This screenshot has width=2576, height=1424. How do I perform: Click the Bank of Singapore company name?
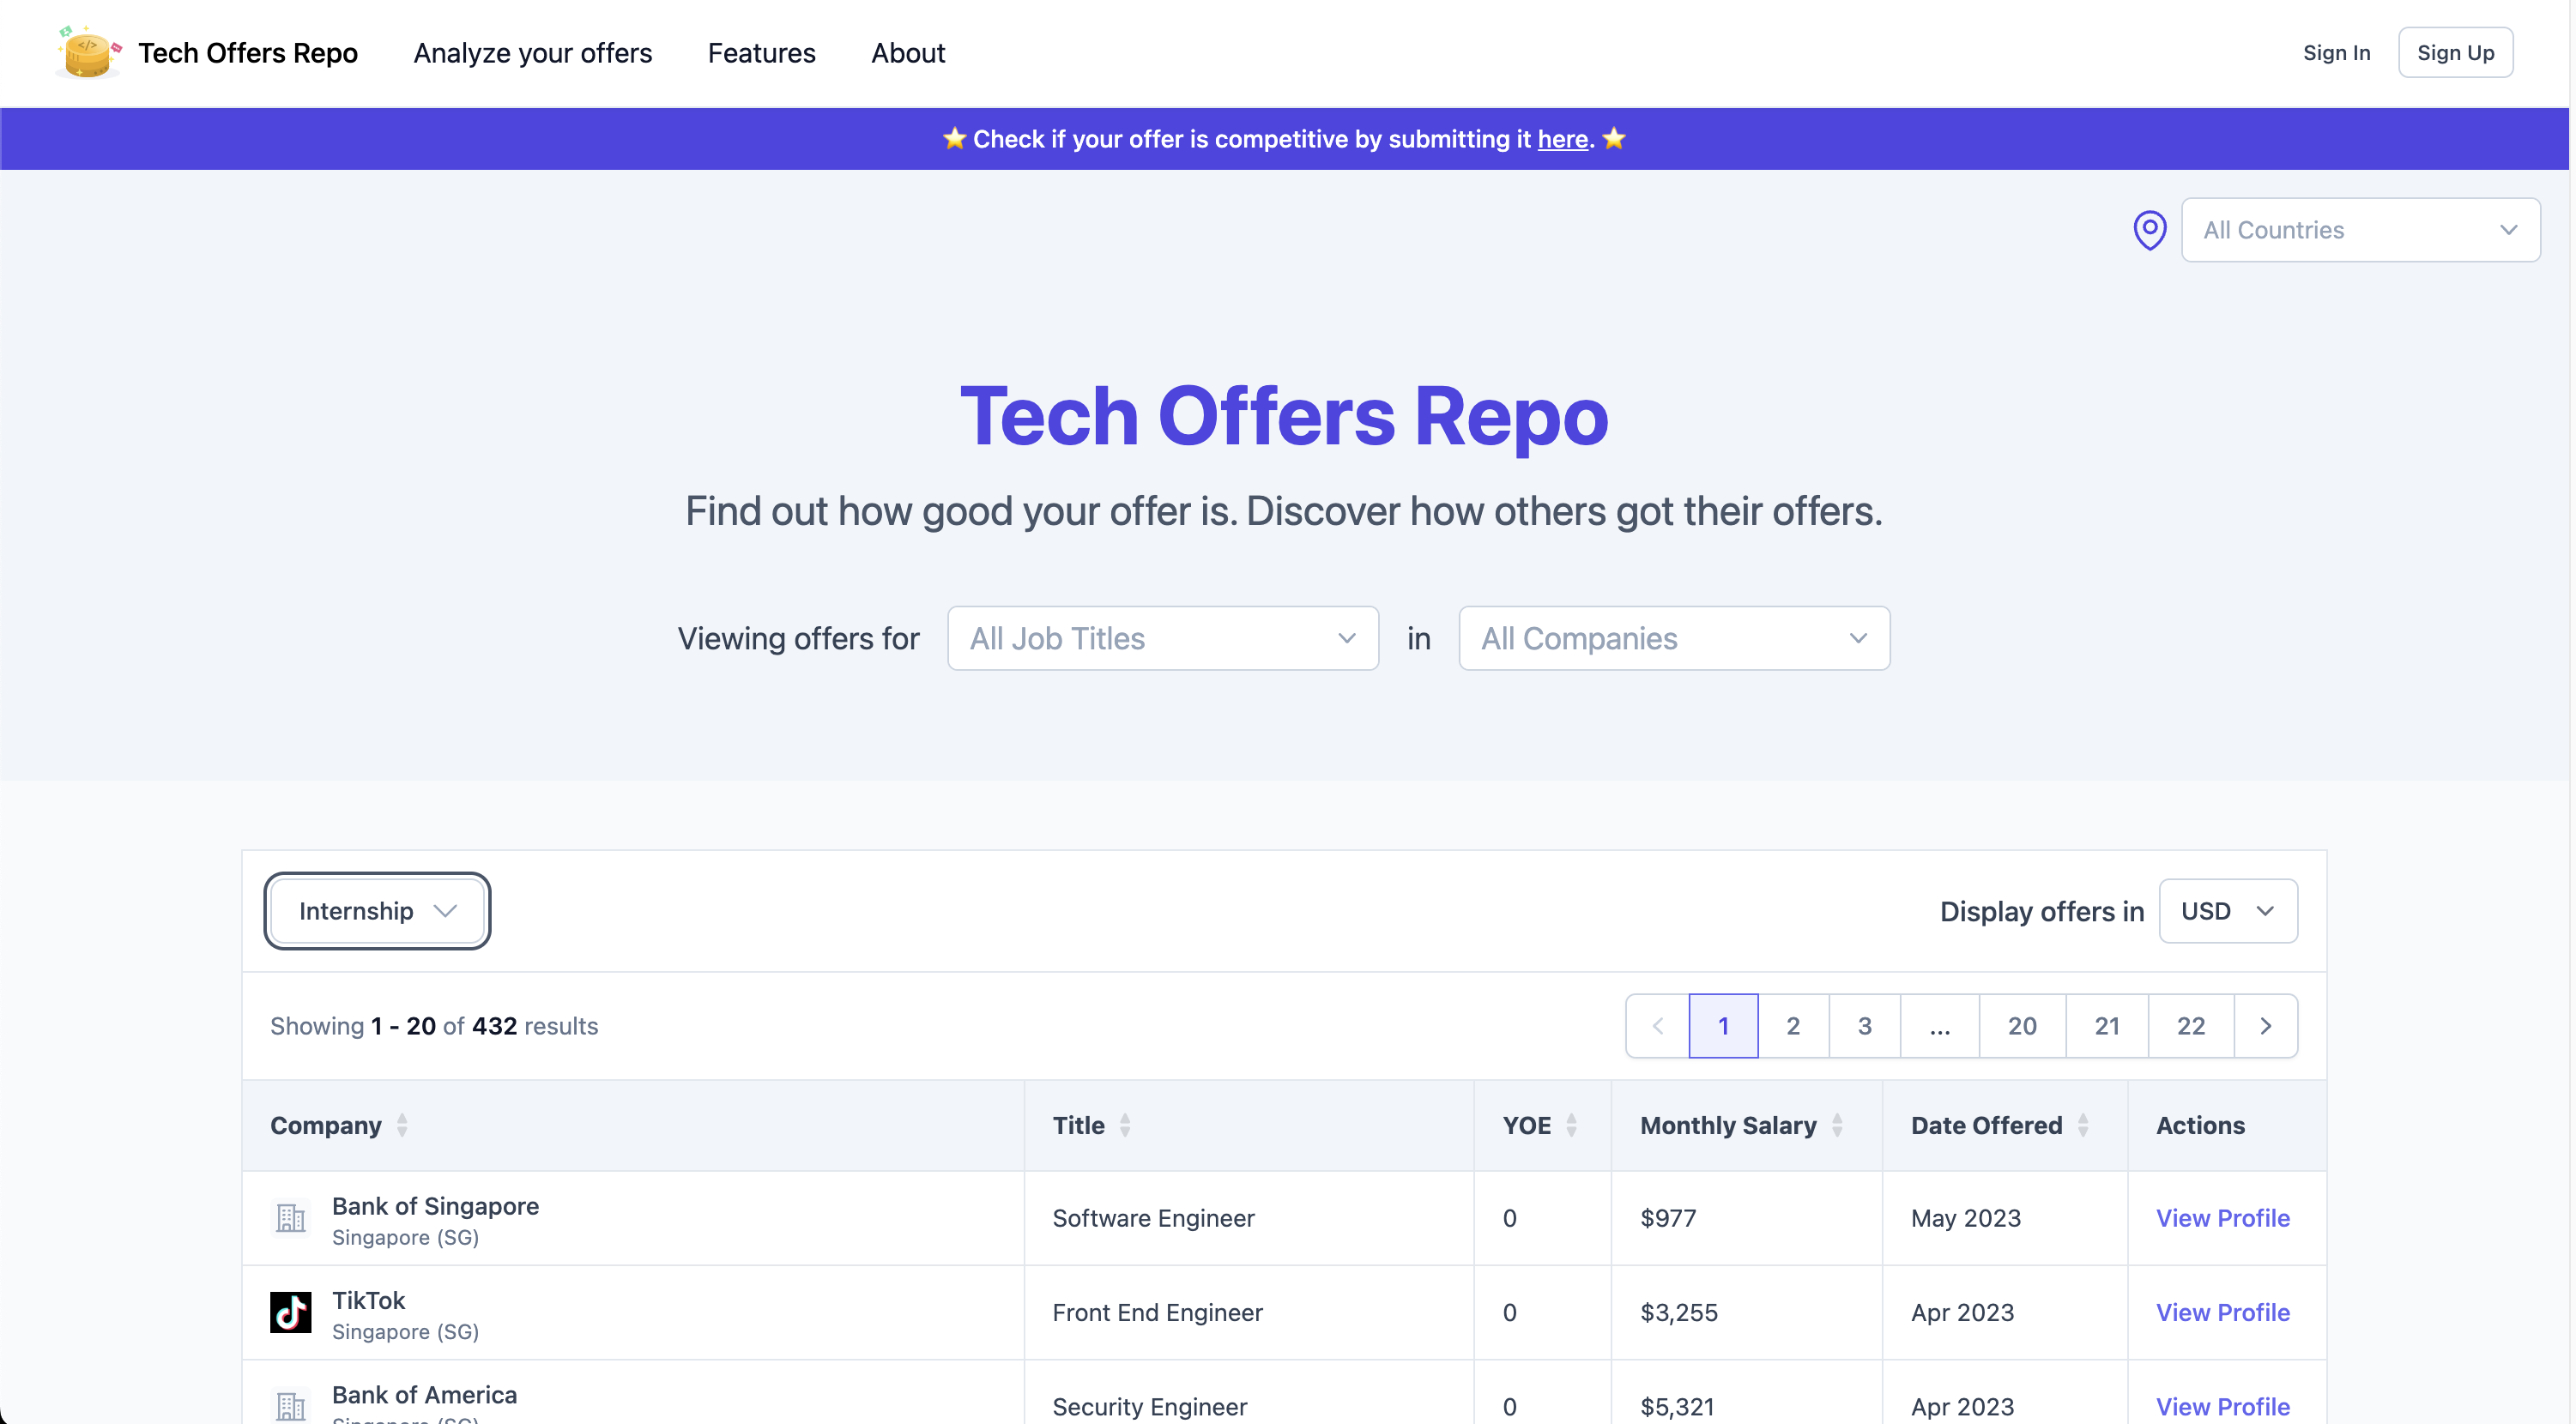[435, 1206]
